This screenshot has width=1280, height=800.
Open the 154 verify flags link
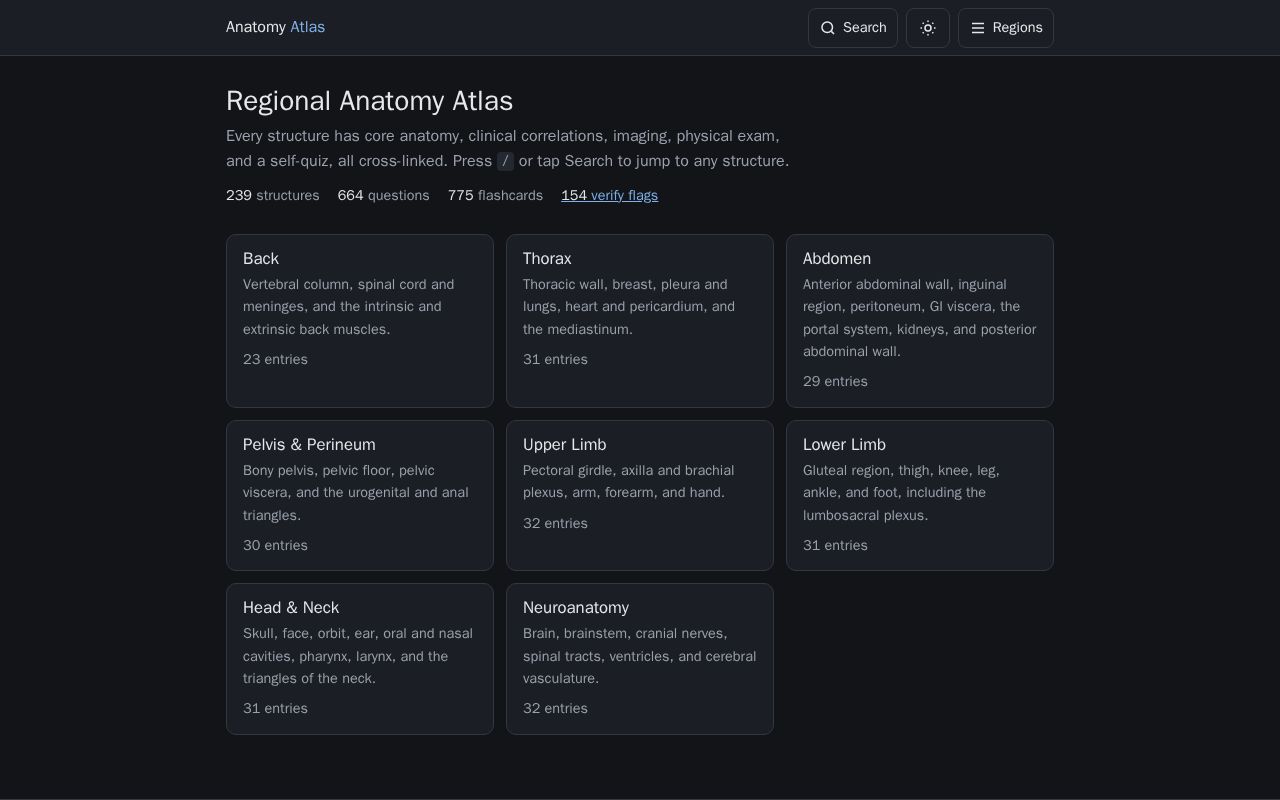point(609,195)
